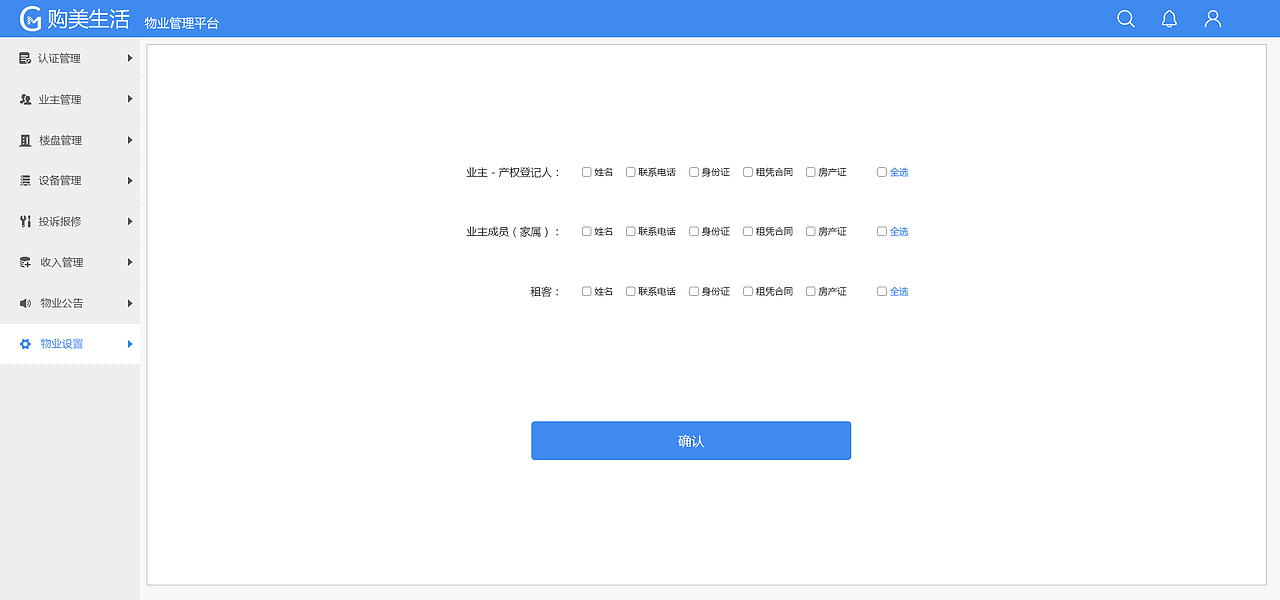Open notifications bell icon

pyautogui.click(x=1169, y=19)
